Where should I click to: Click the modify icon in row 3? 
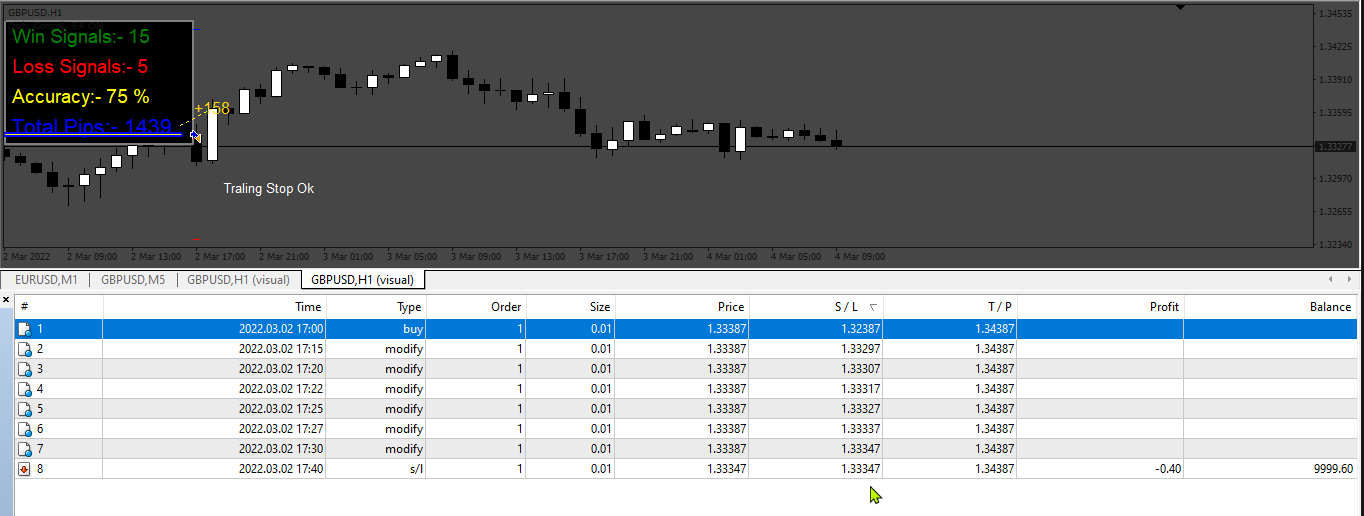point(25,369)
